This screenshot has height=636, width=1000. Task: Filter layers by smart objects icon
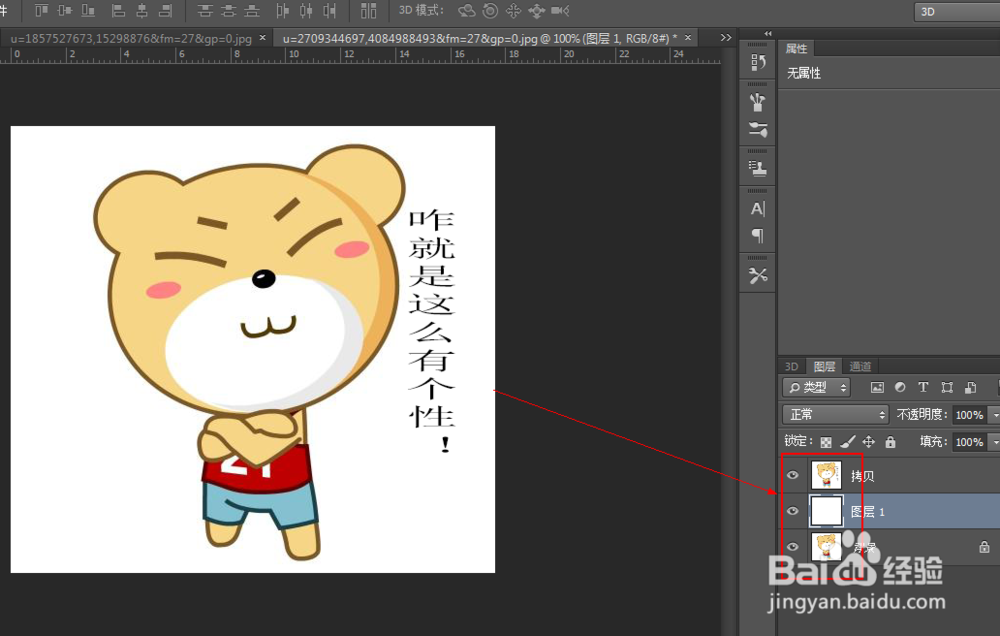tap(971, 387)
